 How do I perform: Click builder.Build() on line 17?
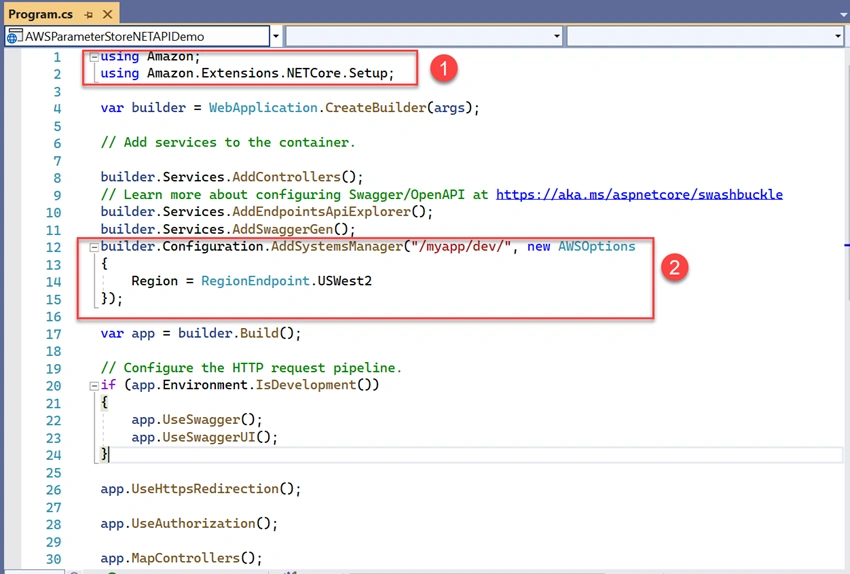(x=239, y=333)
